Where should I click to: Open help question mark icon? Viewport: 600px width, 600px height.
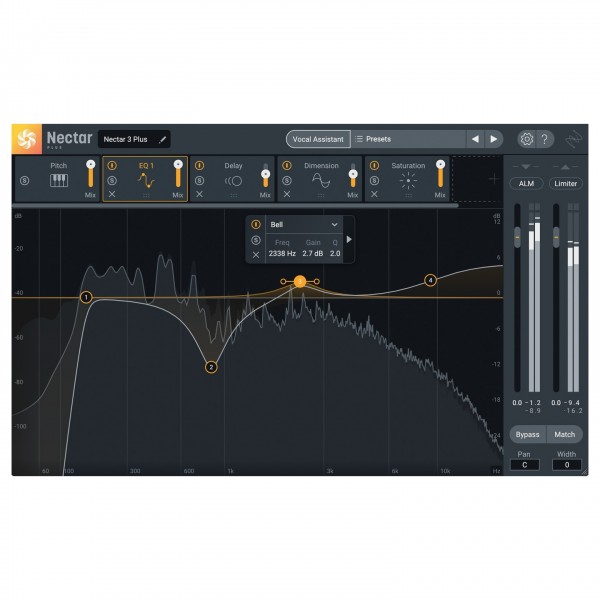point(545,139)
